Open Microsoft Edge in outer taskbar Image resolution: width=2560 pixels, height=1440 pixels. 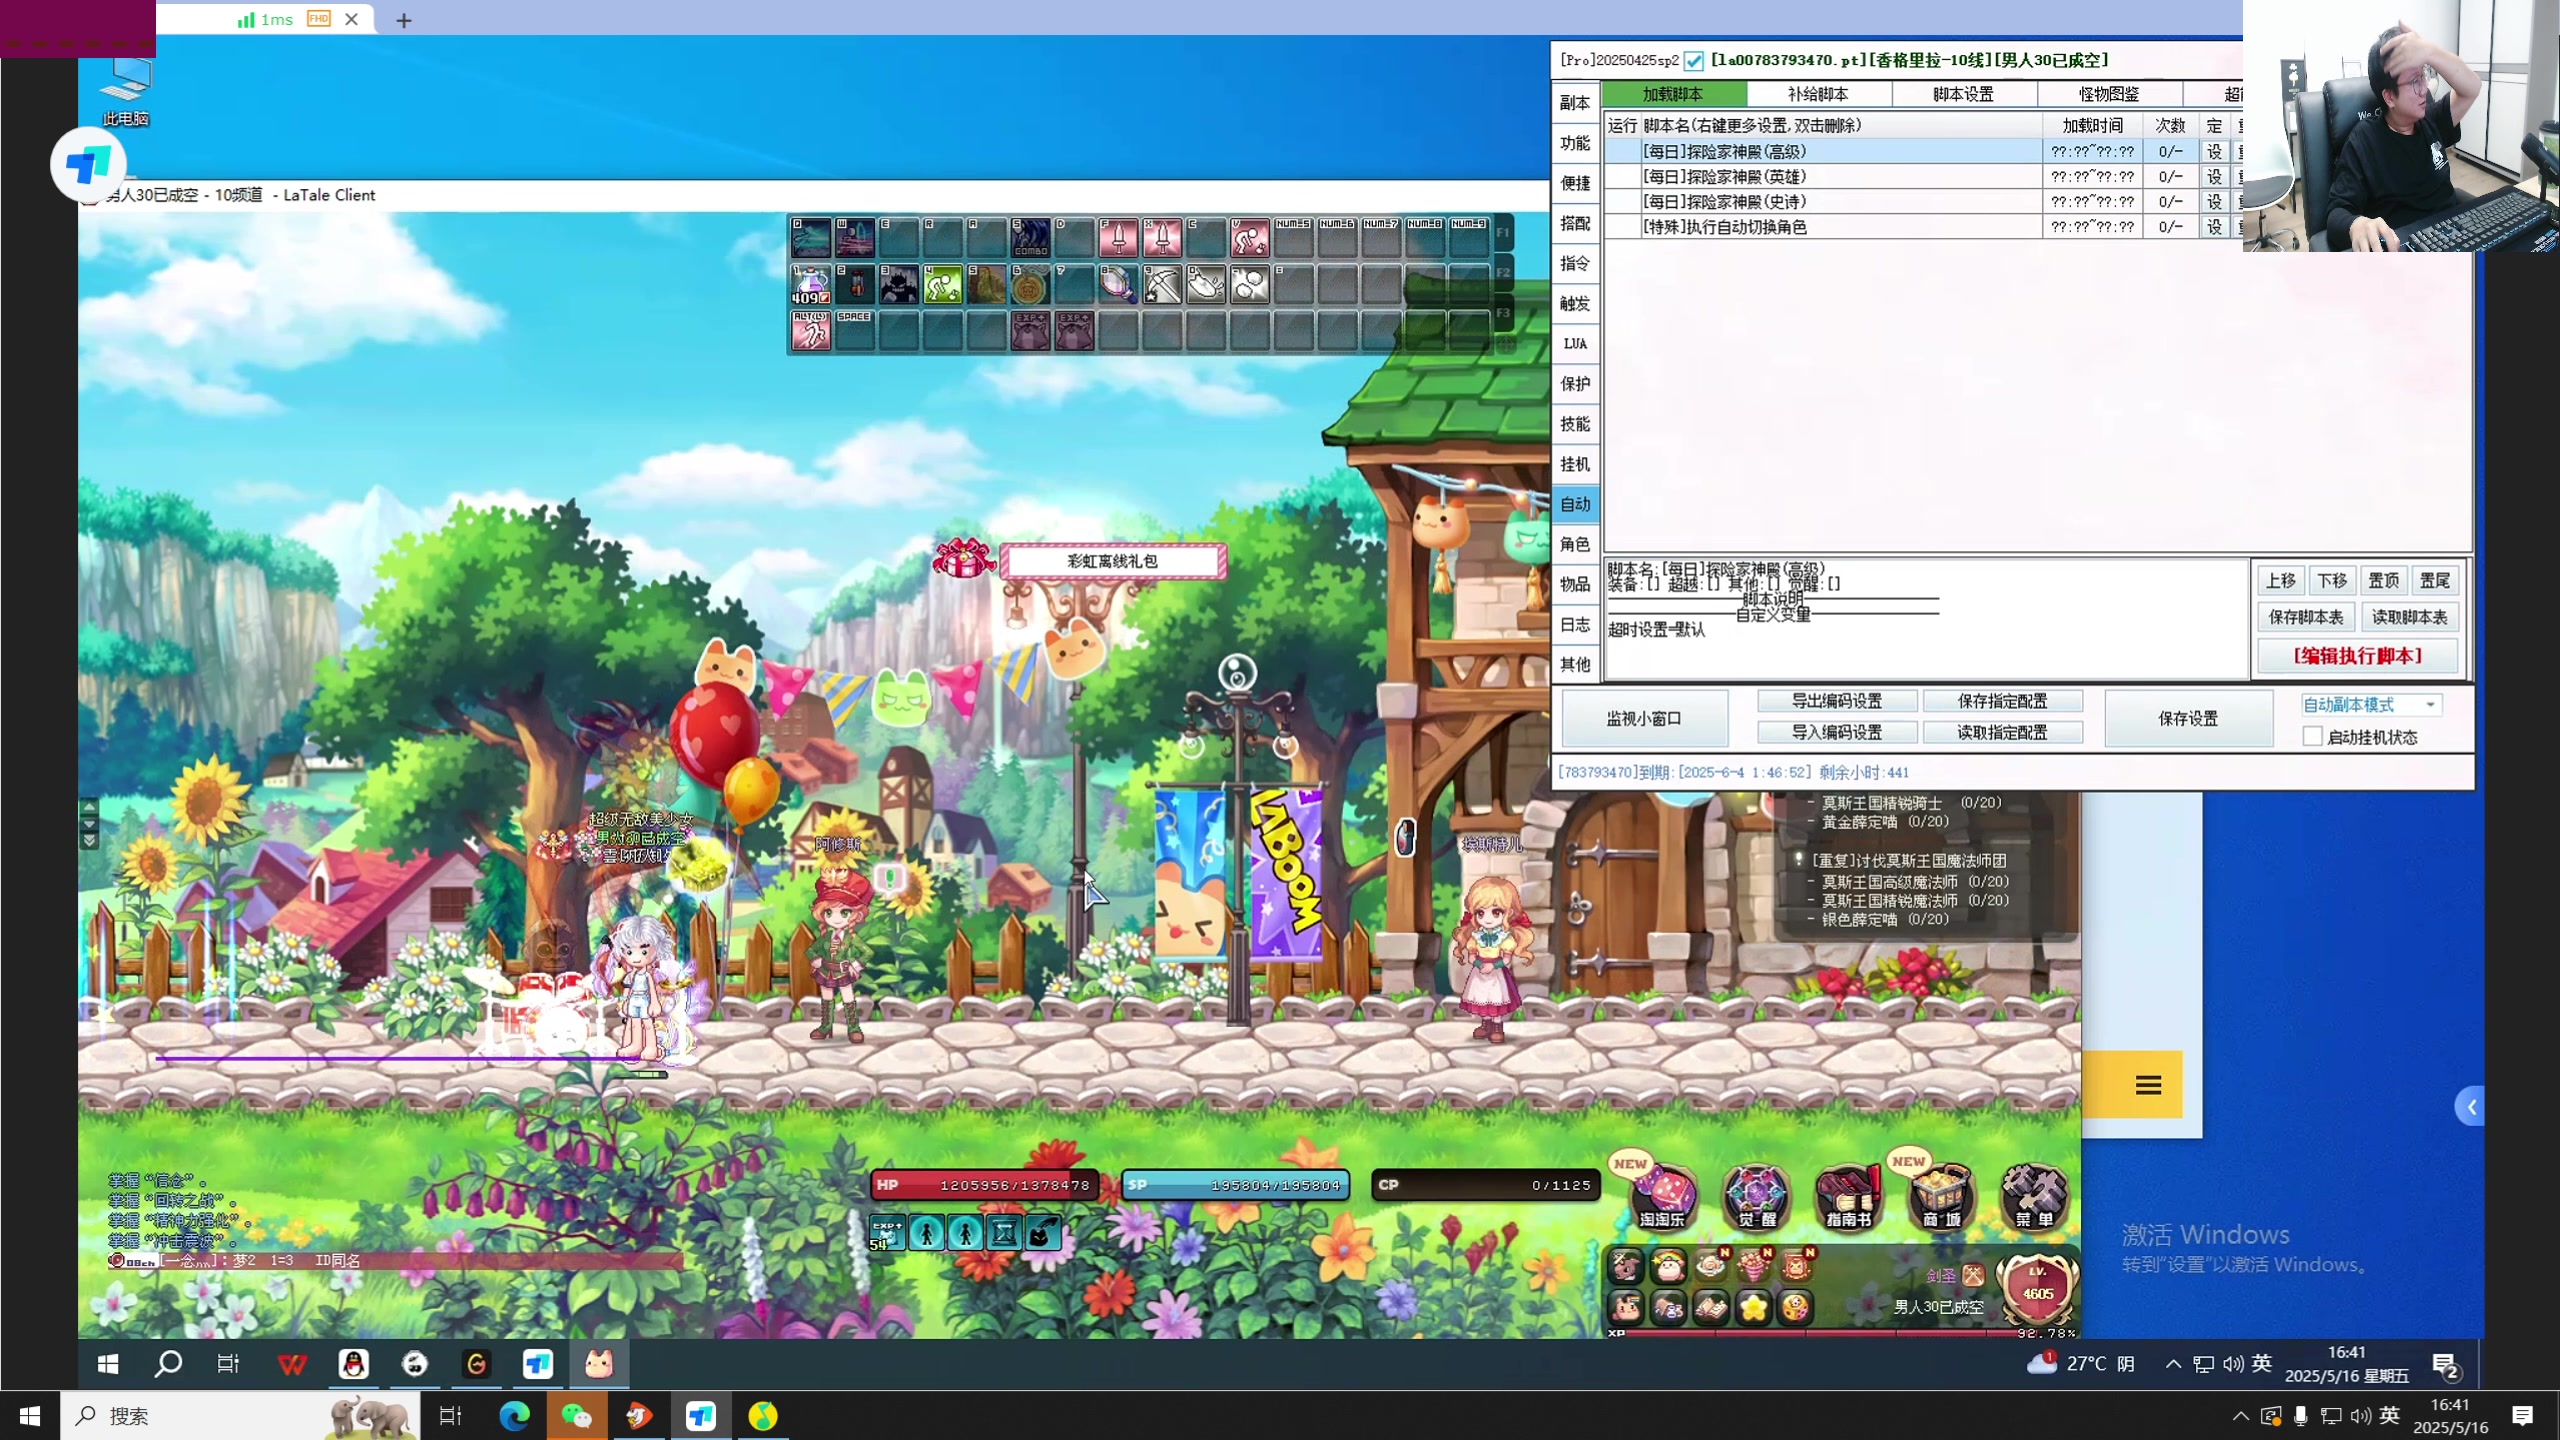[514, 1416]
